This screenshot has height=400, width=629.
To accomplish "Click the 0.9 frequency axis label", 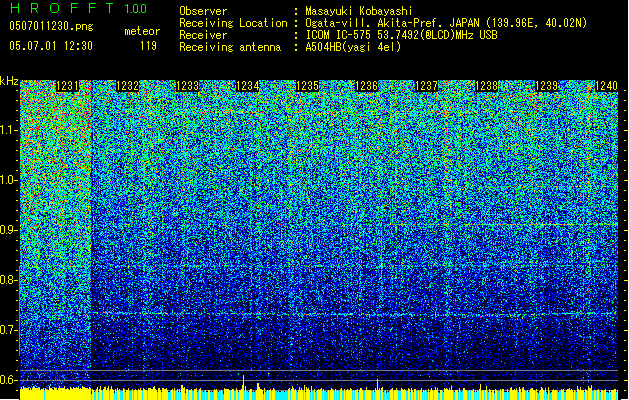I will [8, 230].
